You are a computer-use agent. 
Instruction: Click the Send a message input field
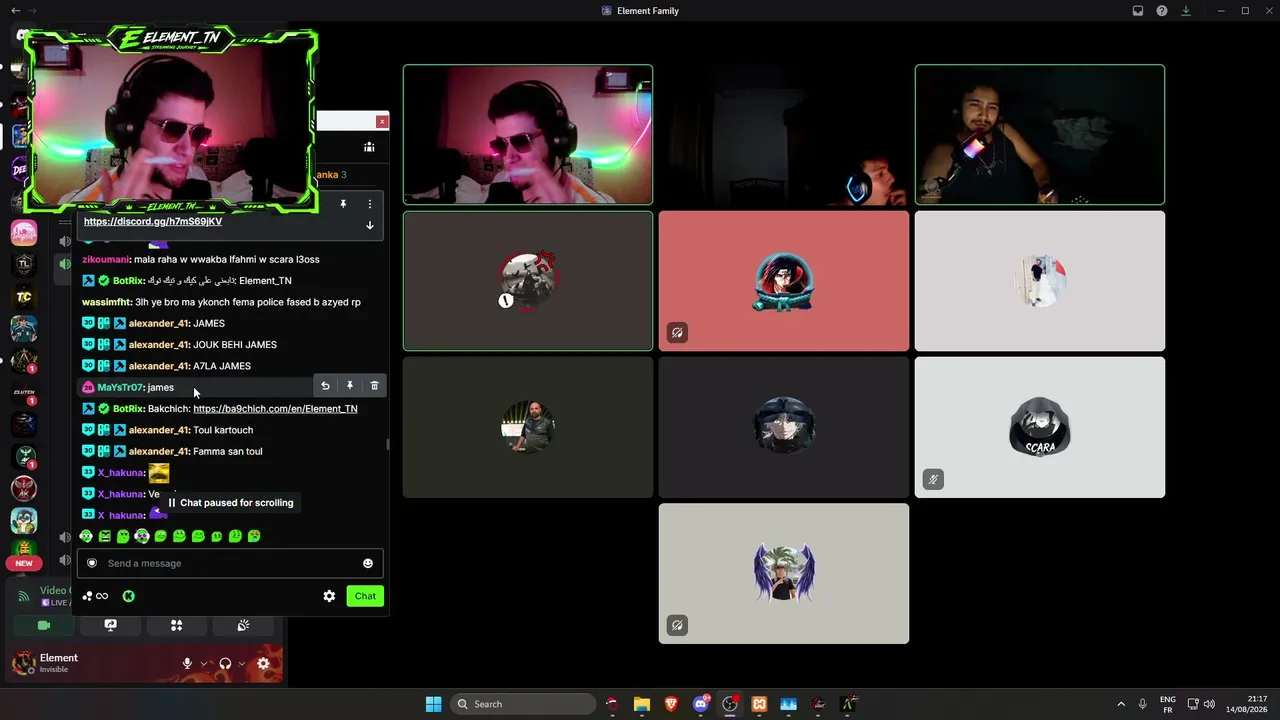[230, 563]
